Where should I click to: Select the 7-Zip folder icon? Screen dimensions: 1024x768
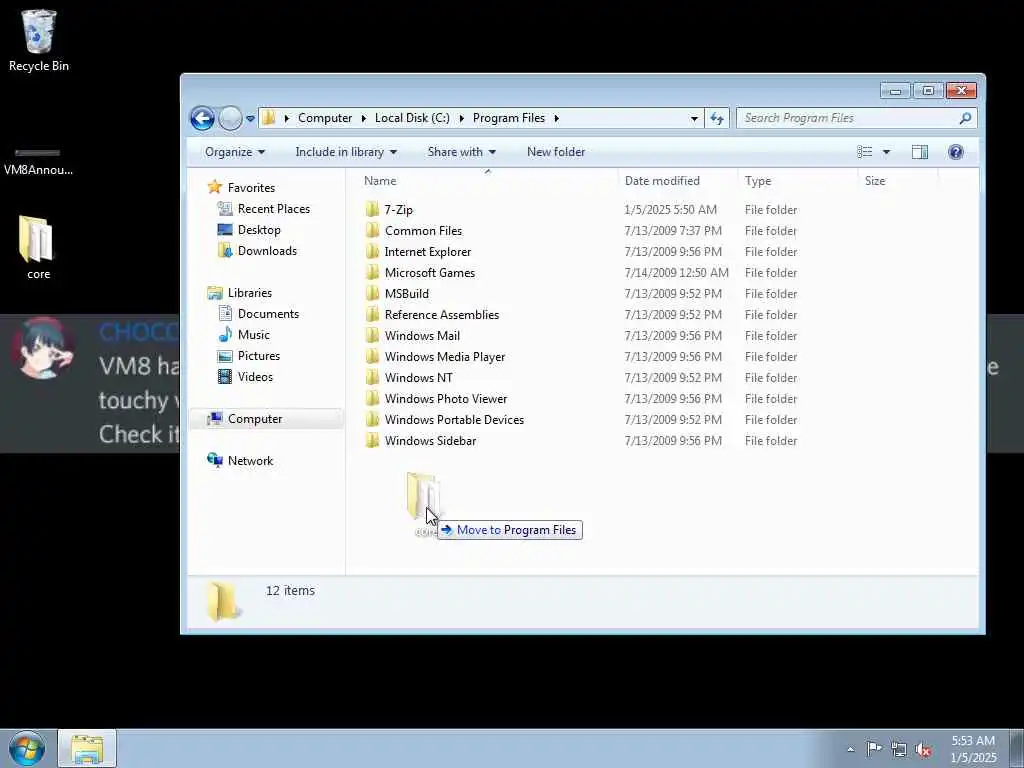[x=372, y=210]
